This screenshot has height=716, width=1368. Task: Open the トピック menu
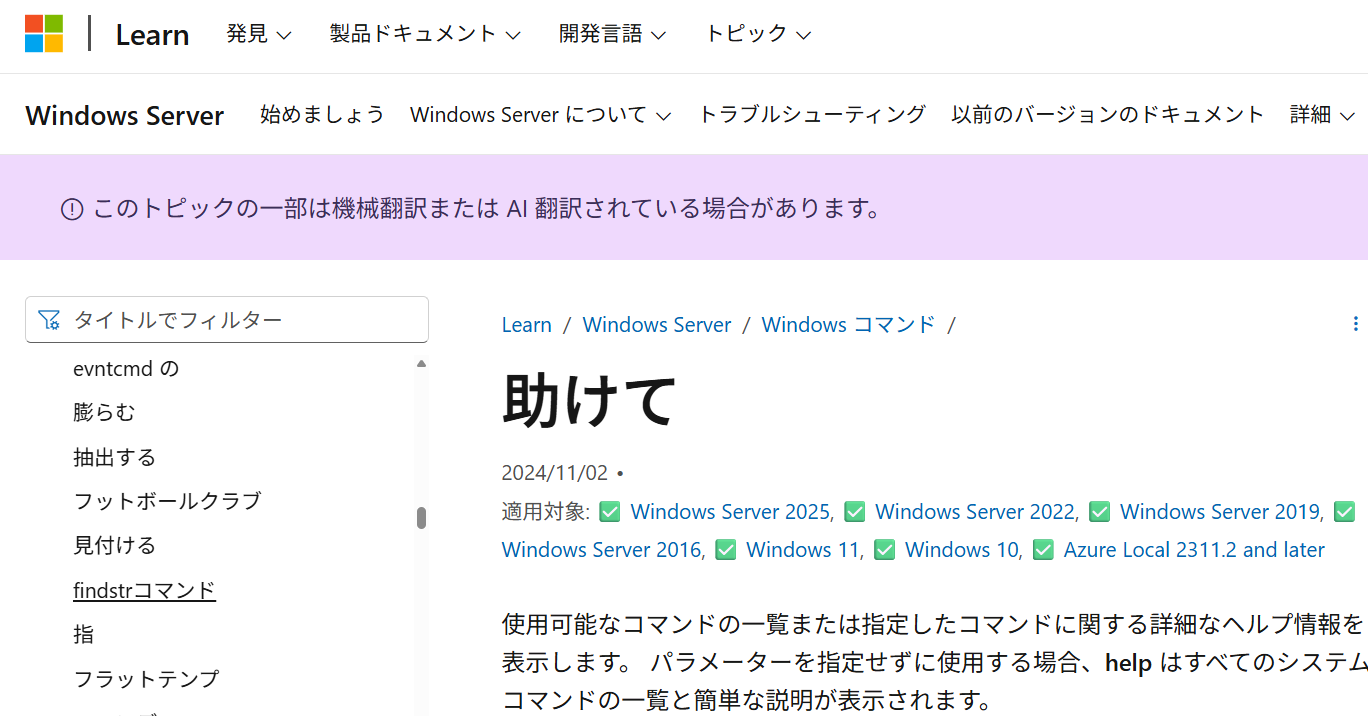click(758, 34)
